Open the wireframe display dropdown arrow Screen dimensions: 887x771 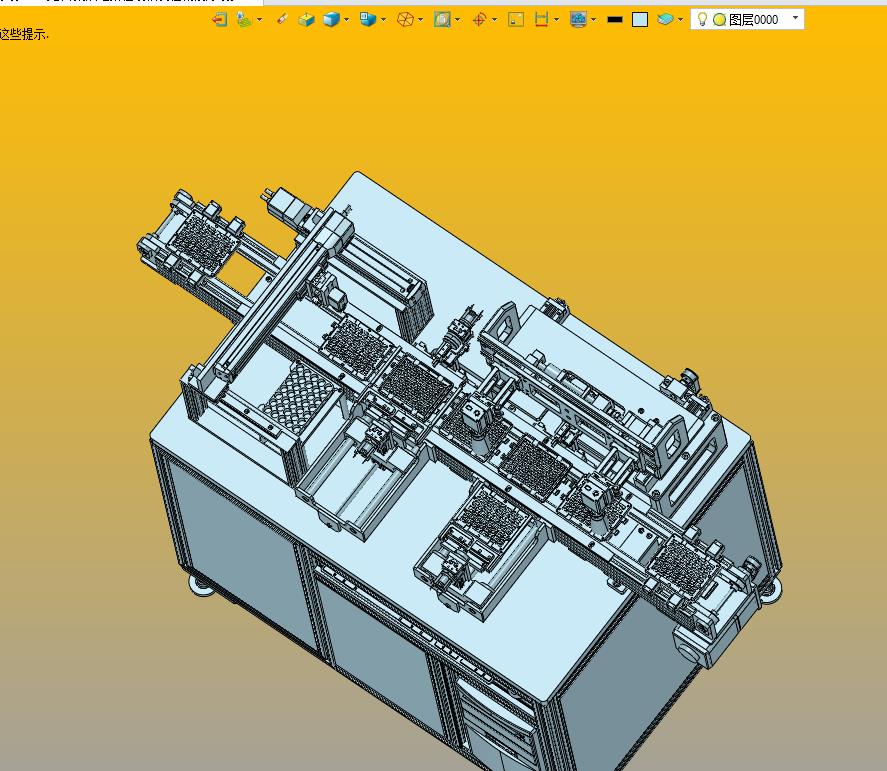[x=421, y=19]
